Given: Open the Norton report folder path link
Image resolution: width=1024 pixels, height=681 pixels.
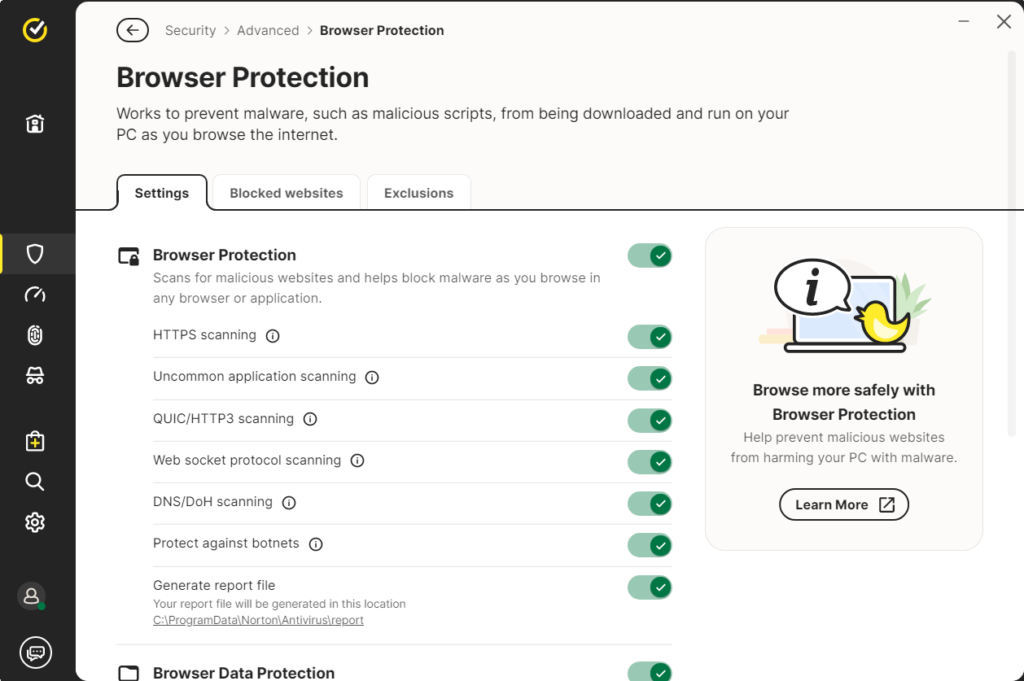Looking at the screenshot, I should [x=258, y=620].
